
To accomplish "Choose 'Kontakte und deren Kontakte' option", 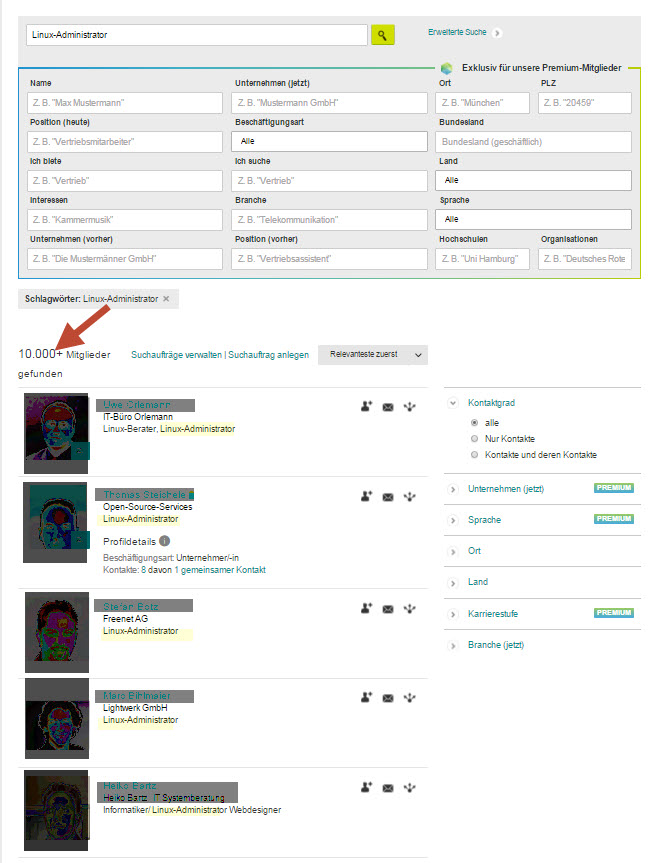I will pyautogui.click(x=474, y=455).
